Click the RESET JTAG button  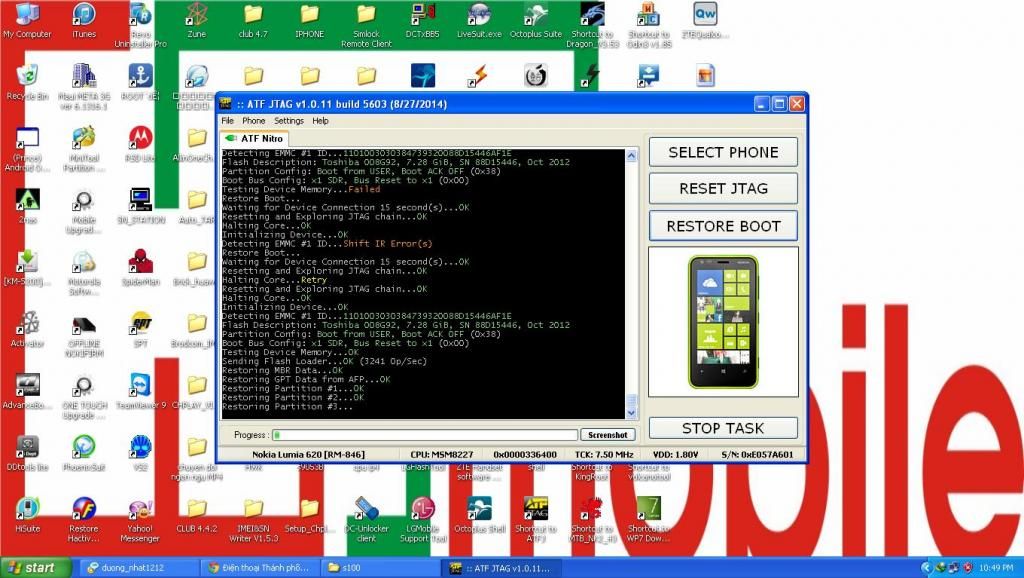(x=723, y=189)
